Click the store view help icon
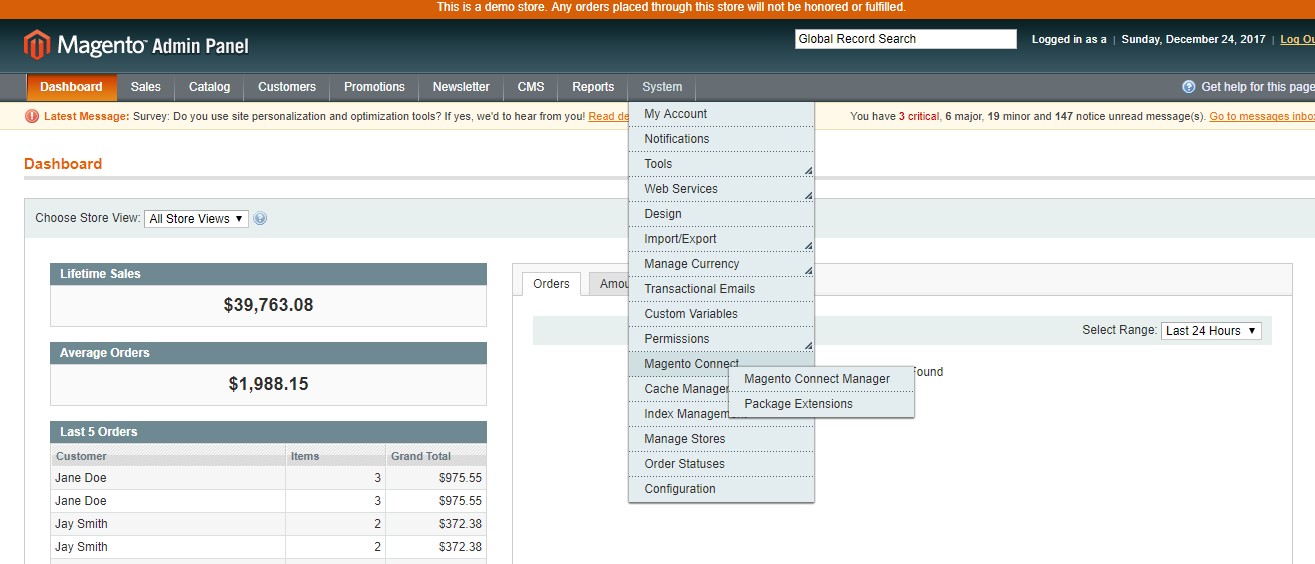 [260, 219]
